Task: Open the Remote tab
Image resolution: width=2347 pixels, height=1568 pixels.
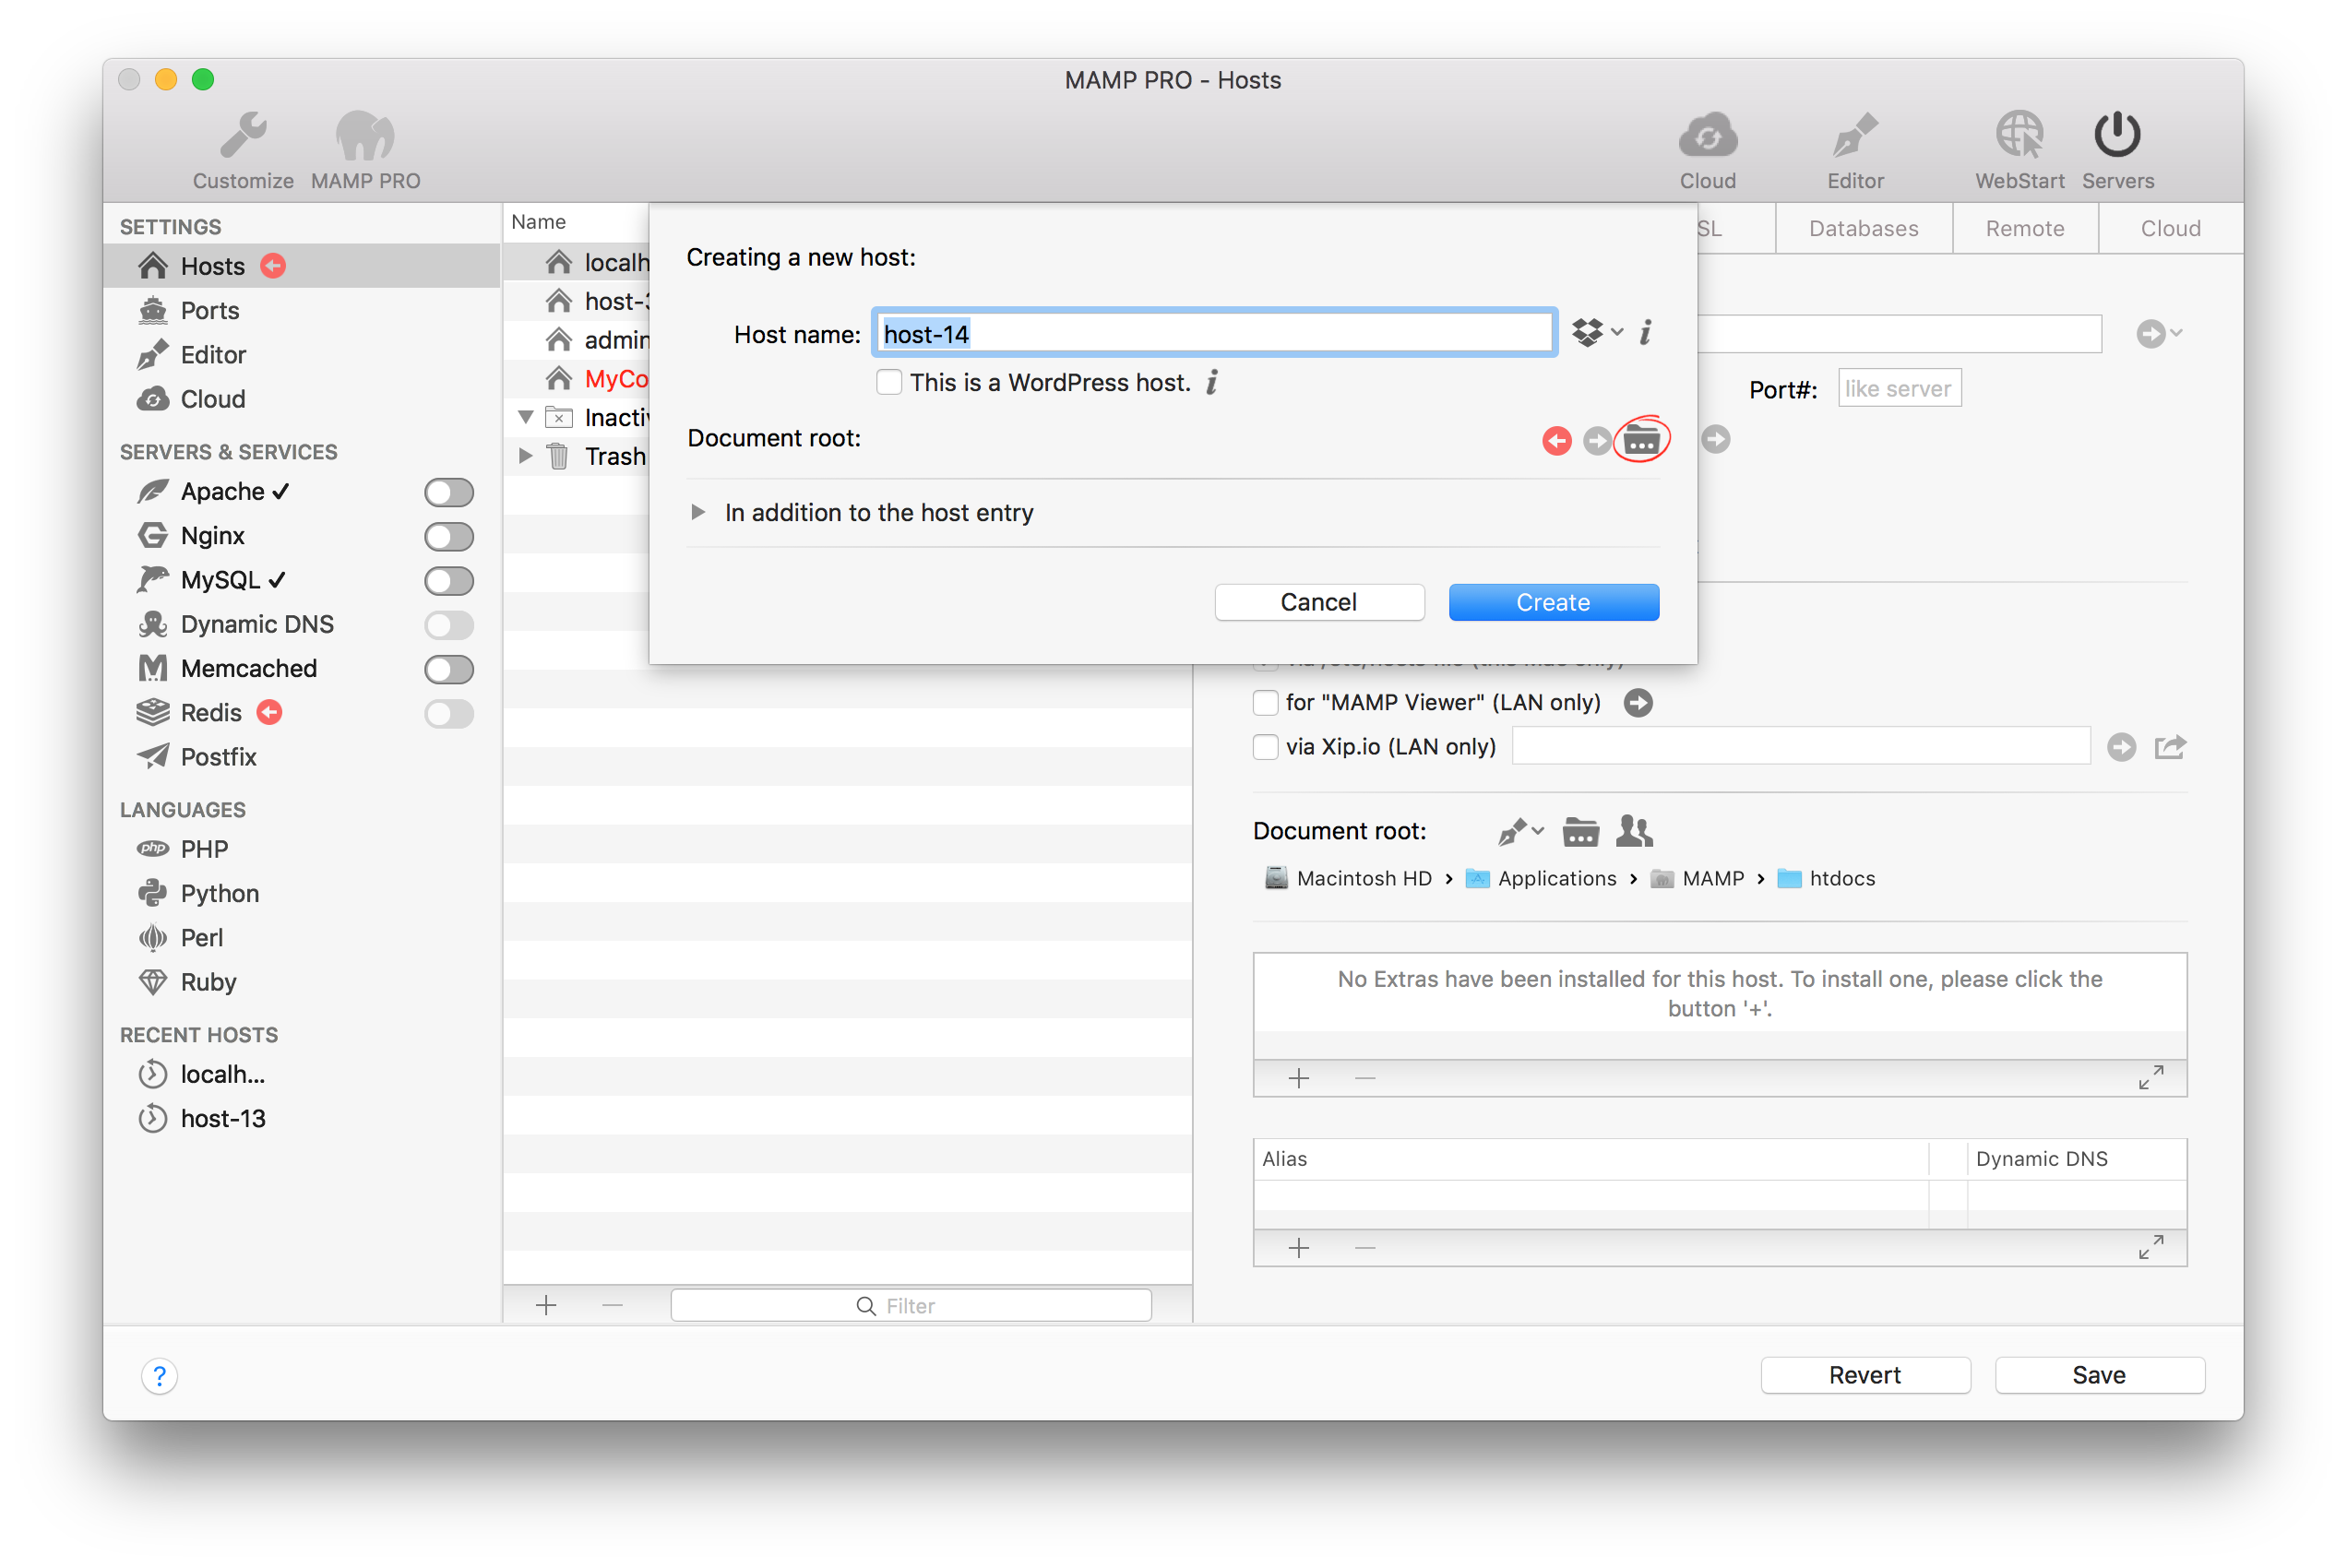Action: click(2024, 228)
